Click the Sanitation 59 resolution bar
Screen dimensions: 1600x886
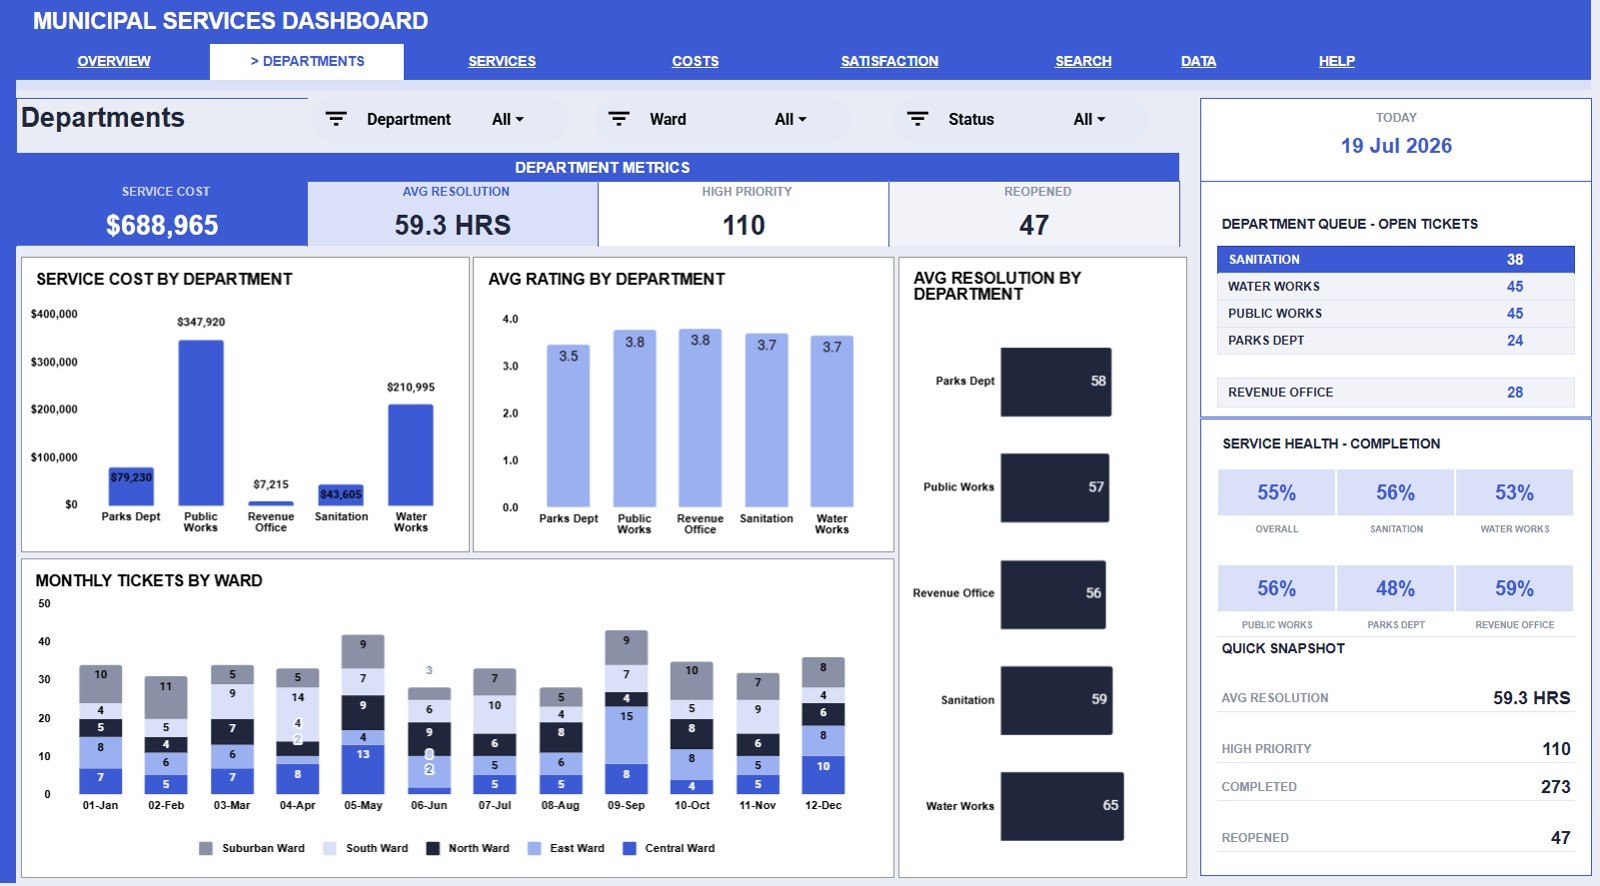1057,700
